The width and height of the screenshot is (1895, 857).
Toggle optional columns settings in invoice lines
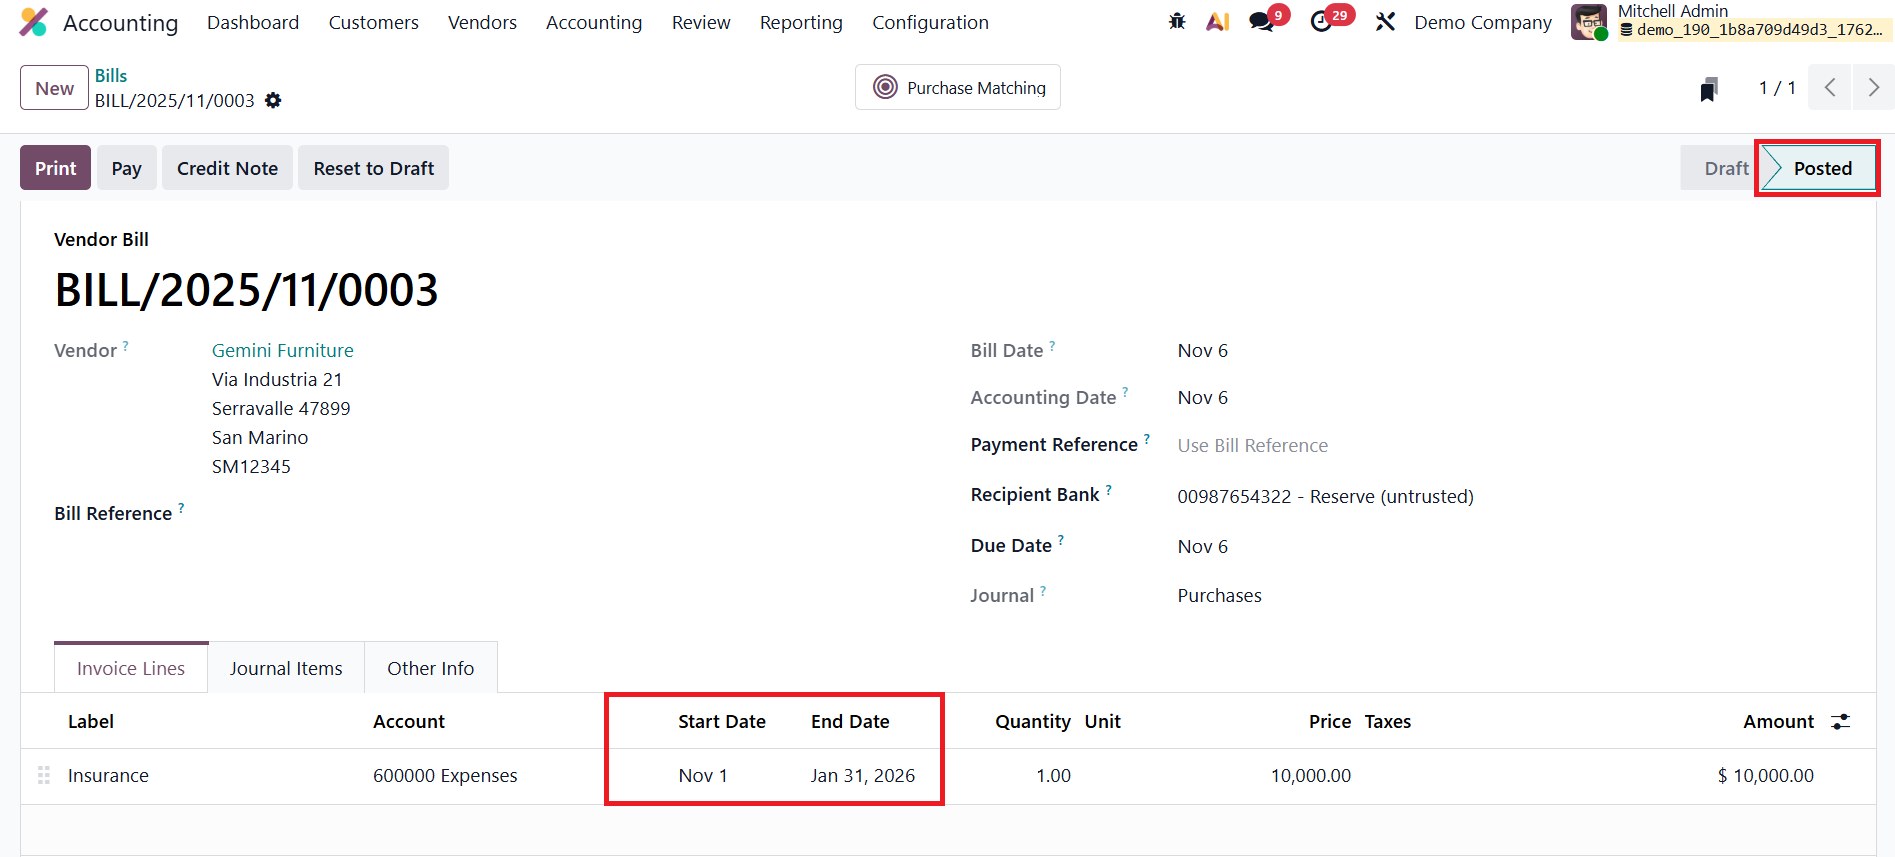pyautogui.click(x=1840, y=722)
